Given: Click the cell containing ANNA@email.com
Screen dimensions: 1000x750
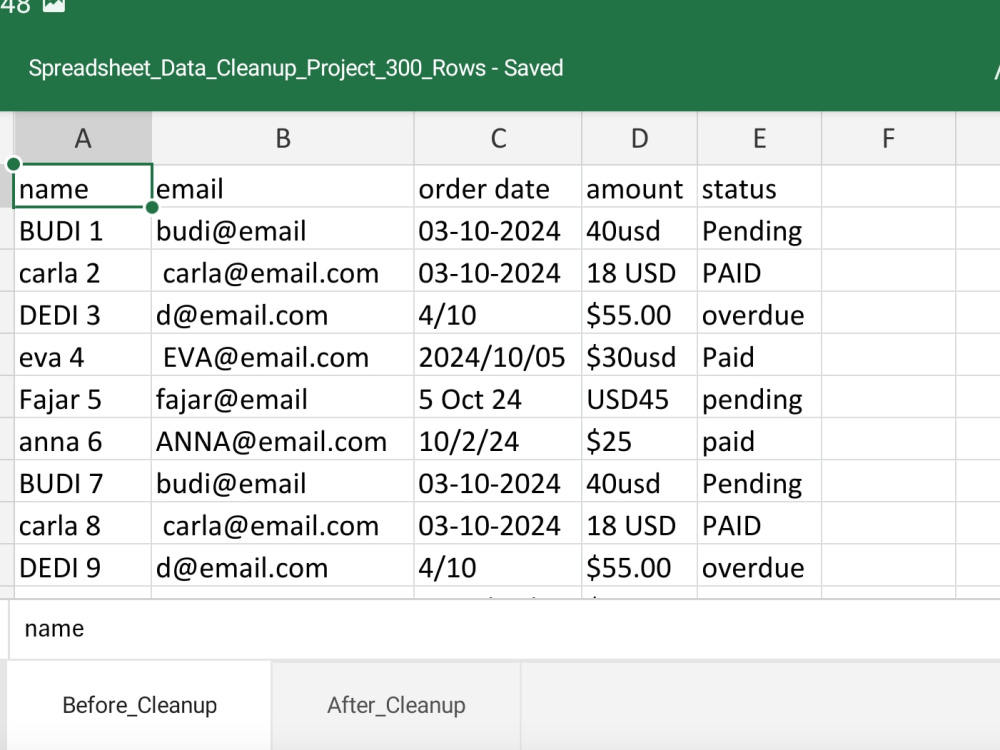Looking at the screenshot, I should [x=283, y=439].
